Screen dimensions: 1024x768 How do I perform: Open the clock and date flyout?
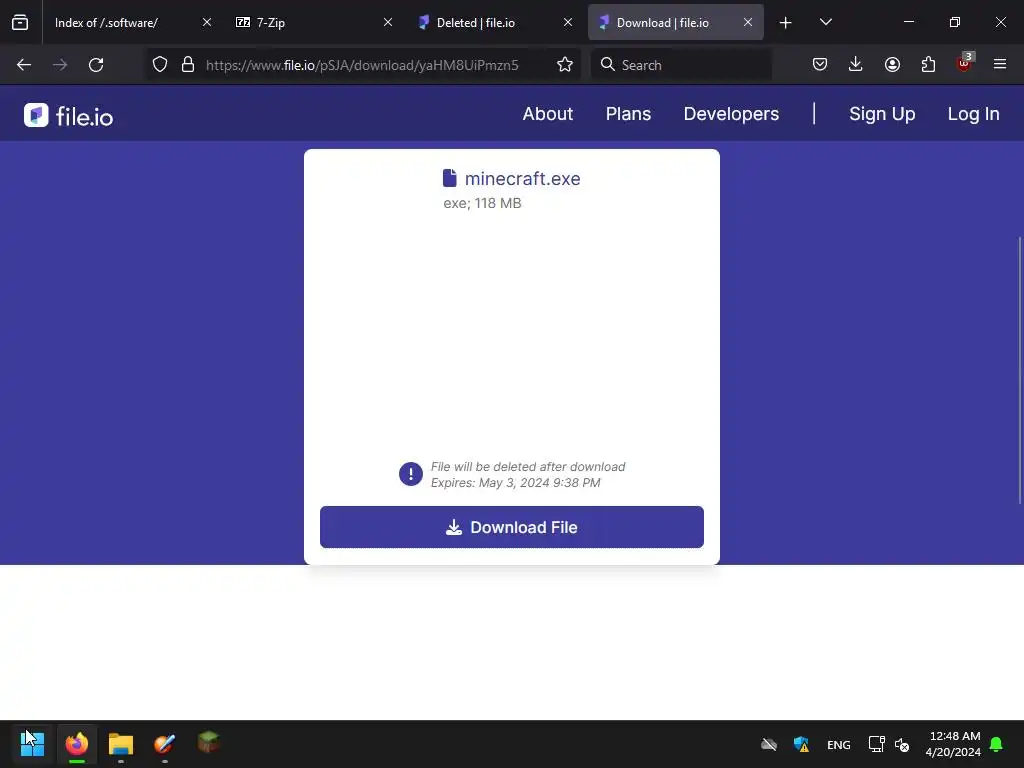[x=953, y=744]
